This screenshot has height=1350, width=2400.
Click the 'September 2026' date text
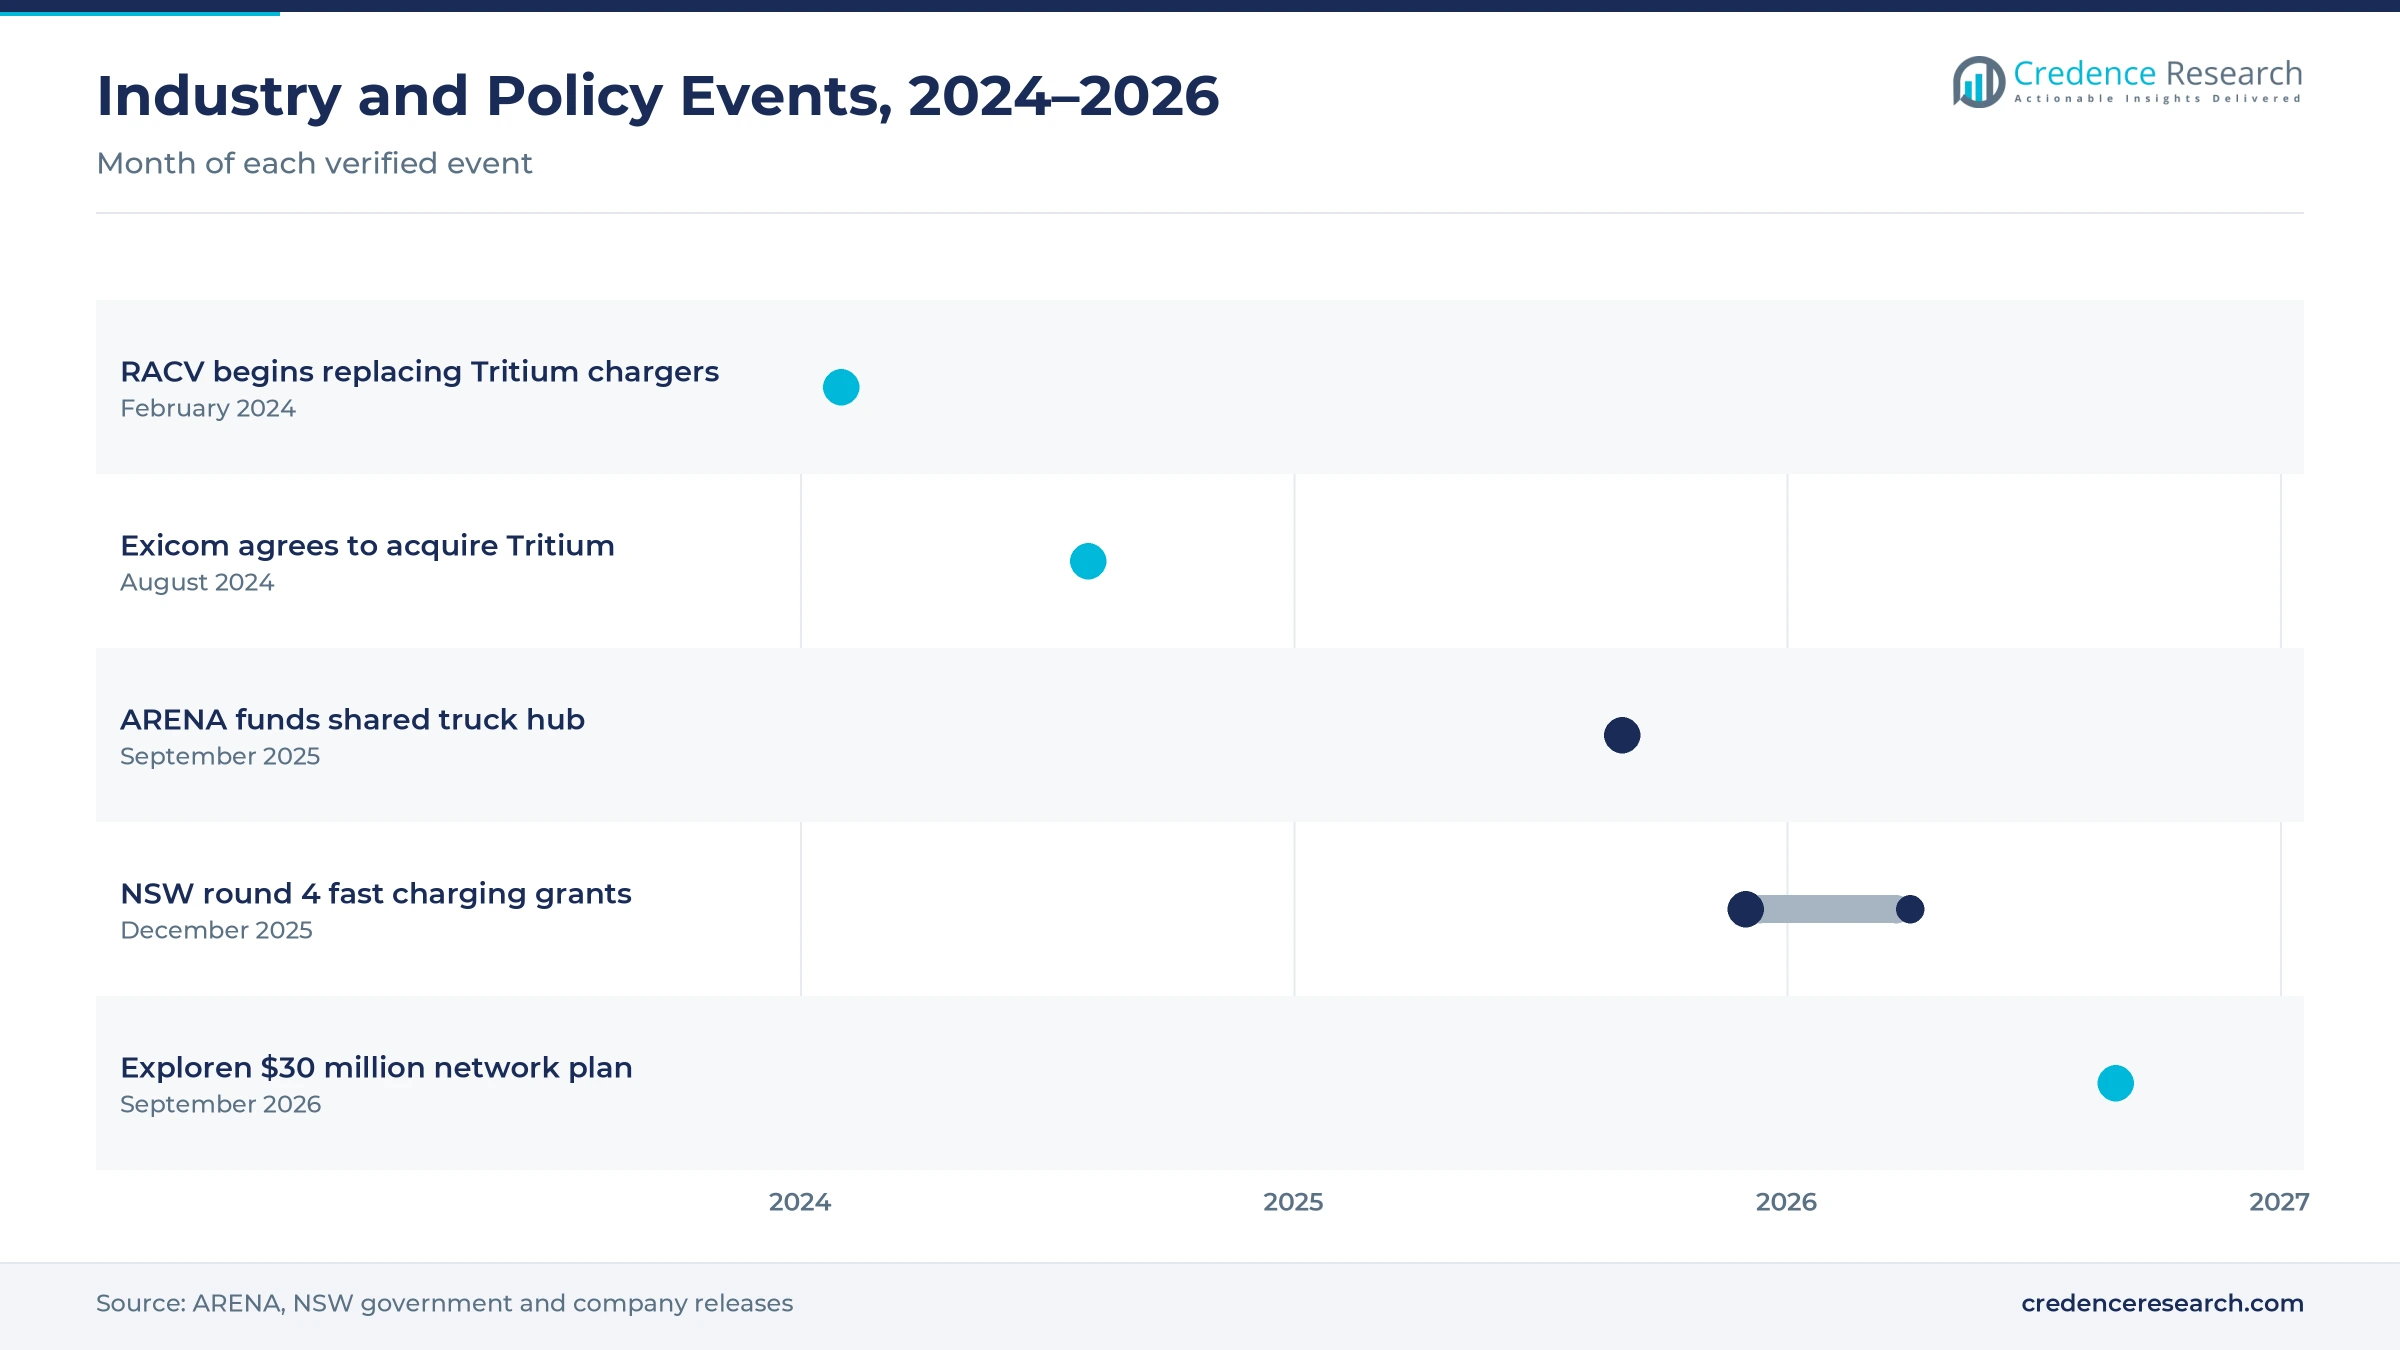(220, 1104)
